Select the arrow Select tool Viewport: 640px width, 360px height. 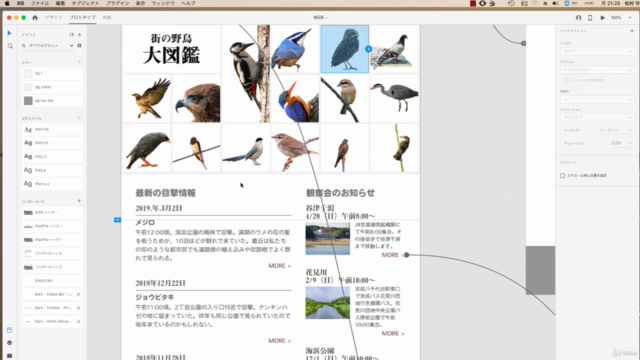point(10,33)
